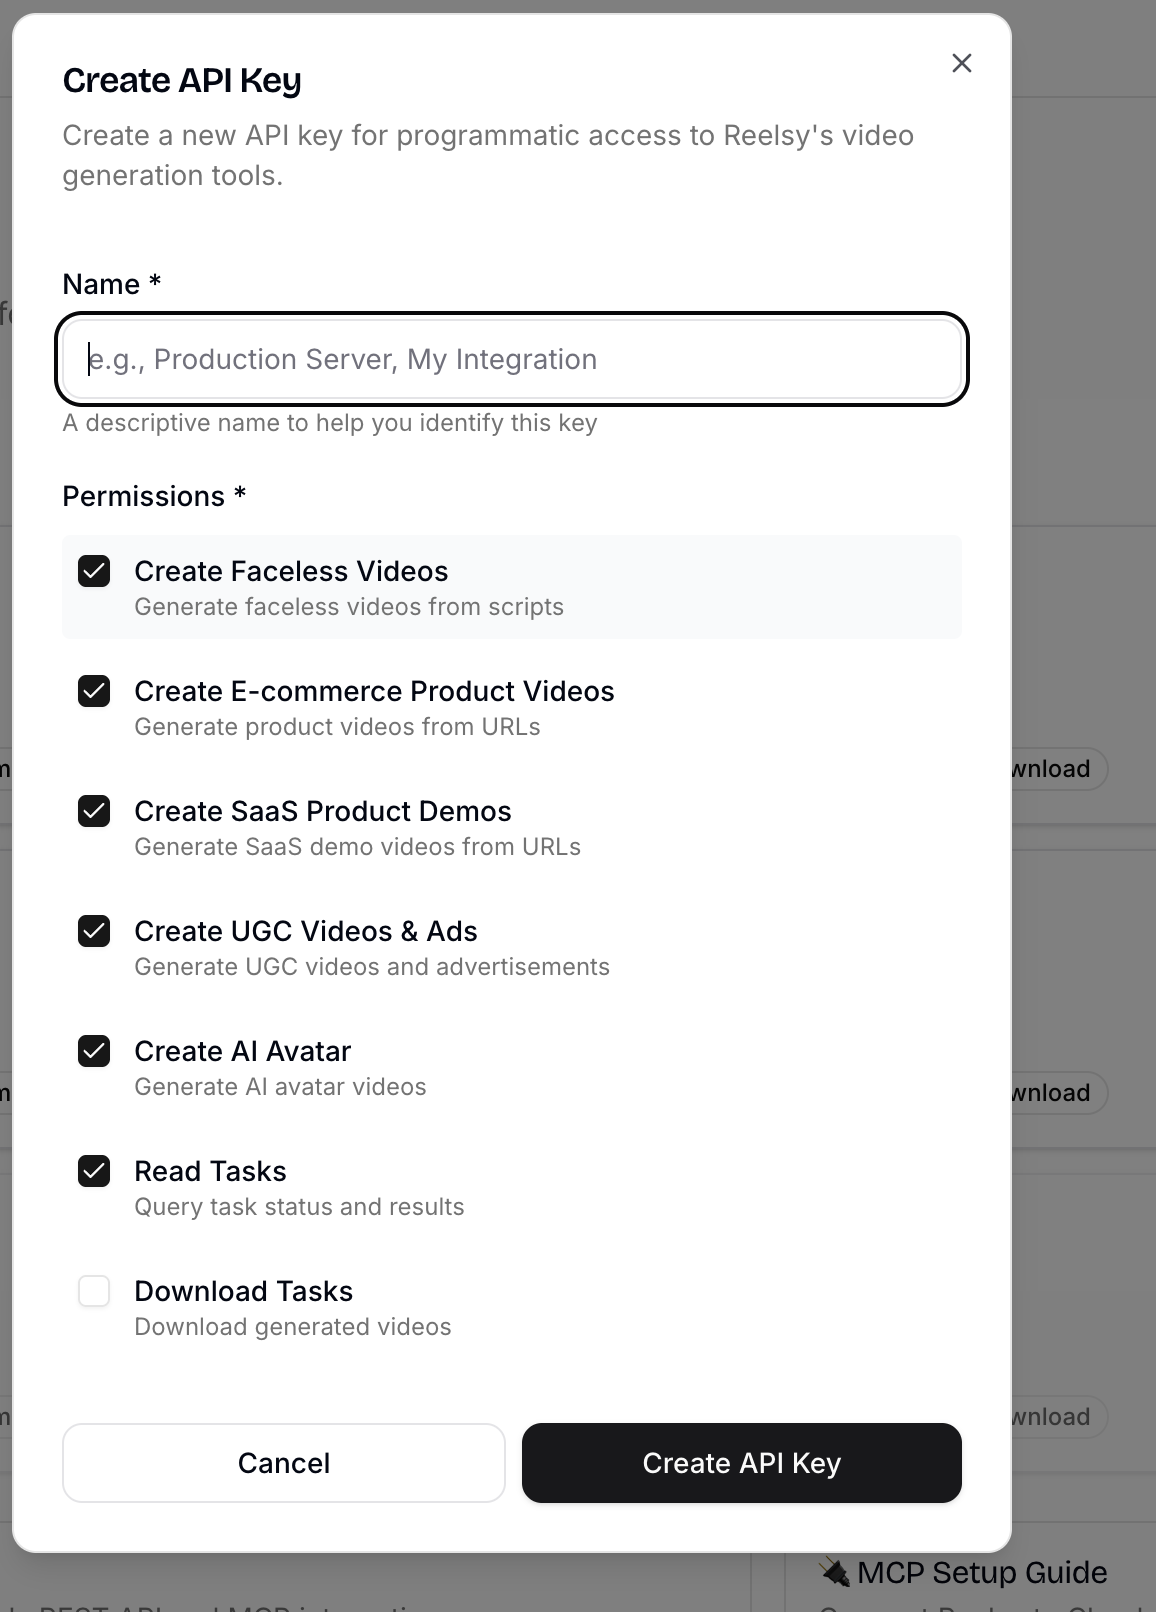The width and height of the screenshot is (1156, 1612).
Task: Click the "Create Faceless Videos" label text
Action: pyautogui.click(x=291, y=571)
